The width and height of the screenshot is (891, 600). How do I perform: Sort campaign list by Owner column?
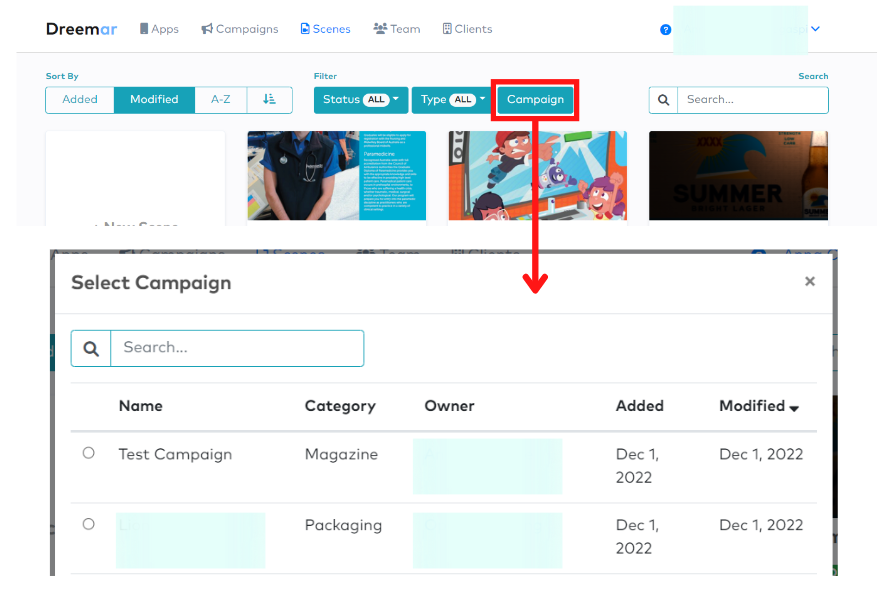(x=449, y=406)
